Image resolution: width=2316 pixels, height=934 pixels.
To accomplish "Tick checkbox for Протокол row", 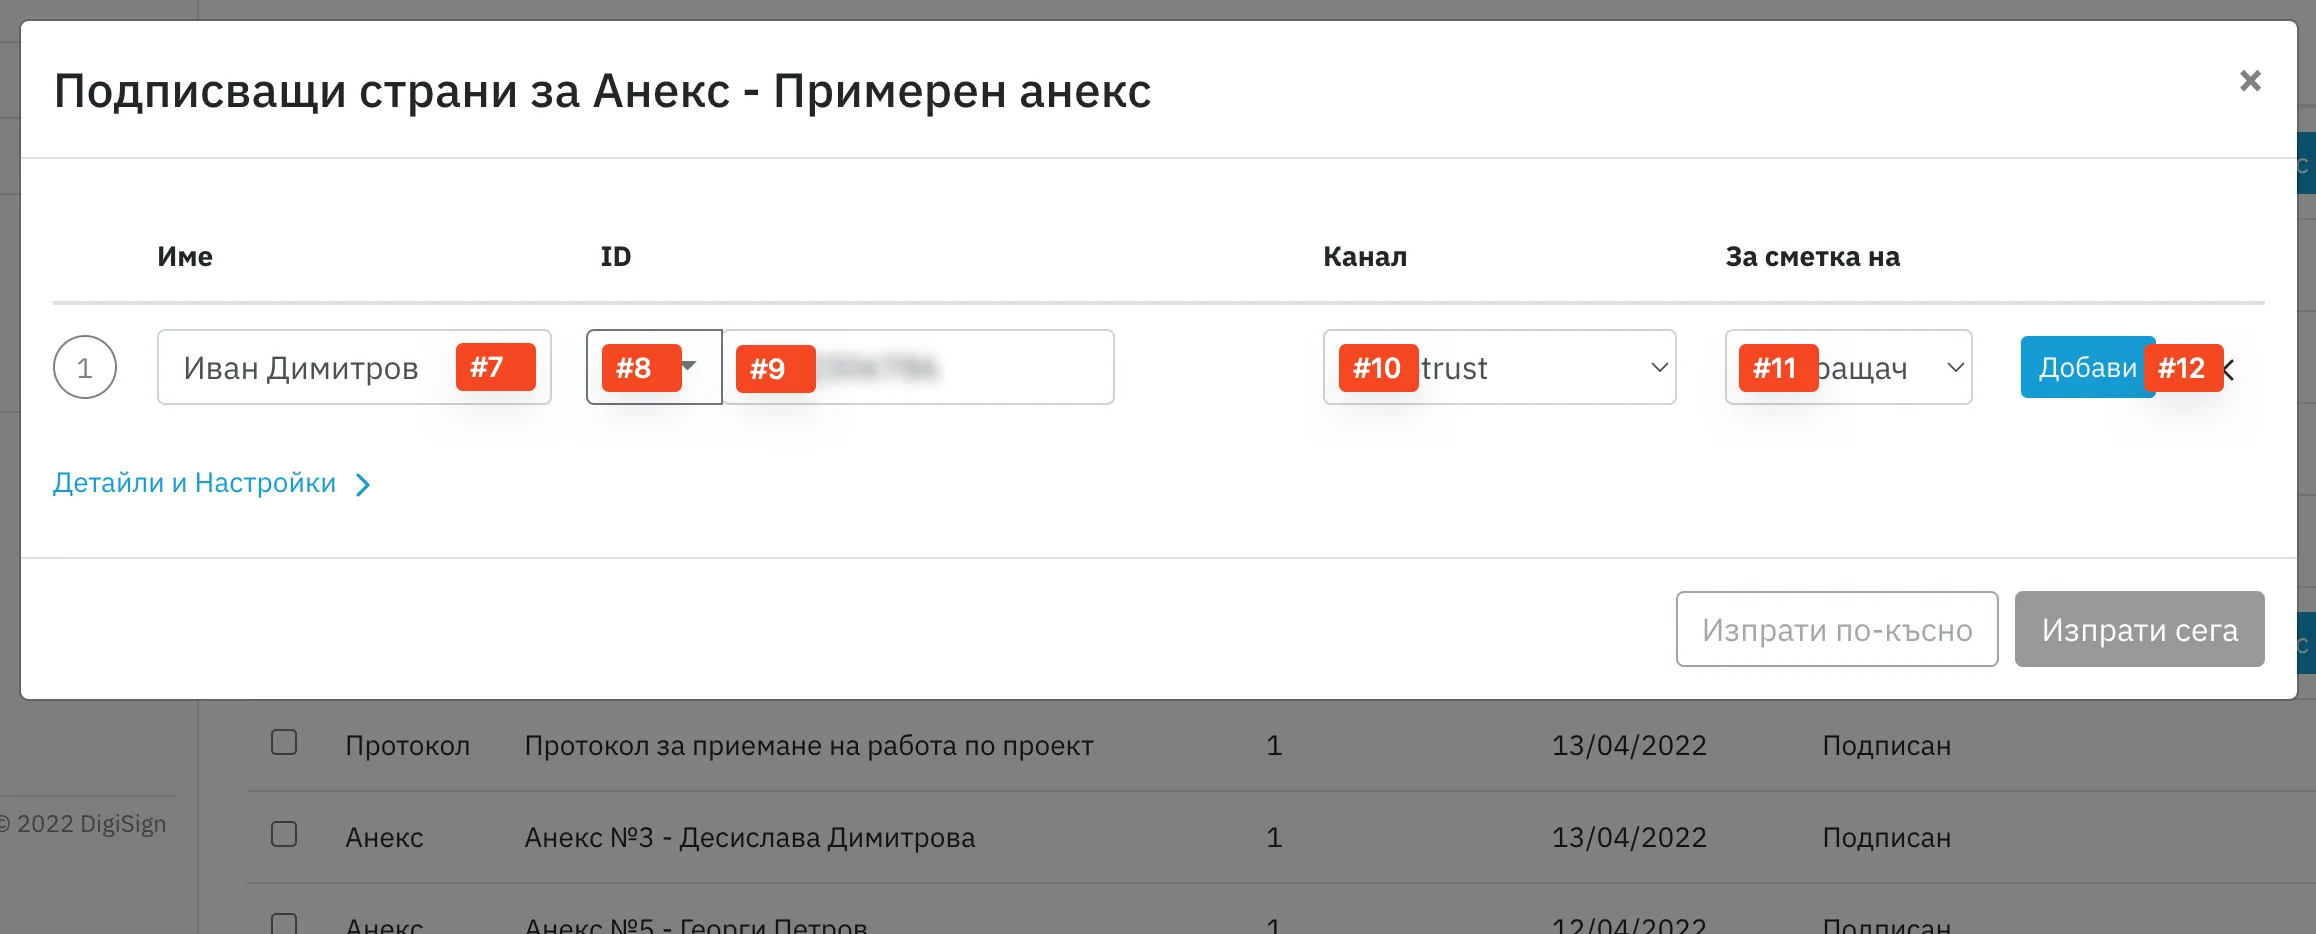I will [284, 742].
